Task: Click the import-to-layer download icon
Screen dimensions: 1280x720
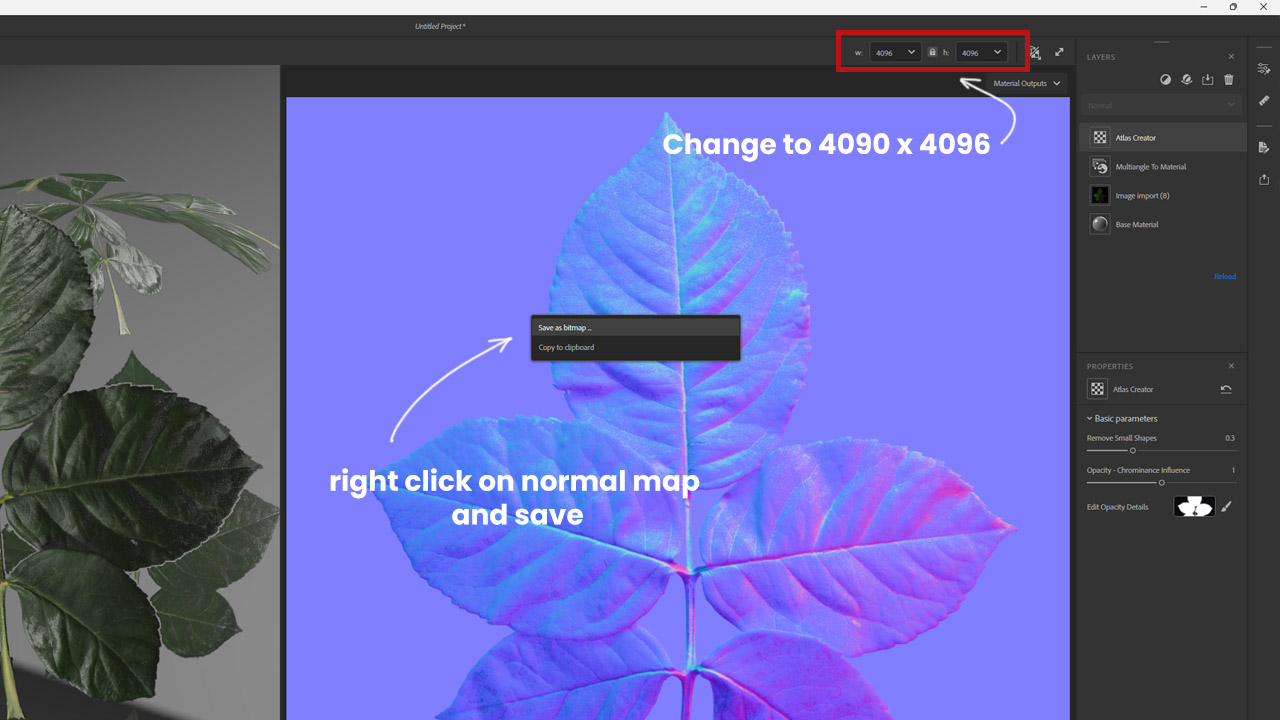Action: click(1207, 80)
